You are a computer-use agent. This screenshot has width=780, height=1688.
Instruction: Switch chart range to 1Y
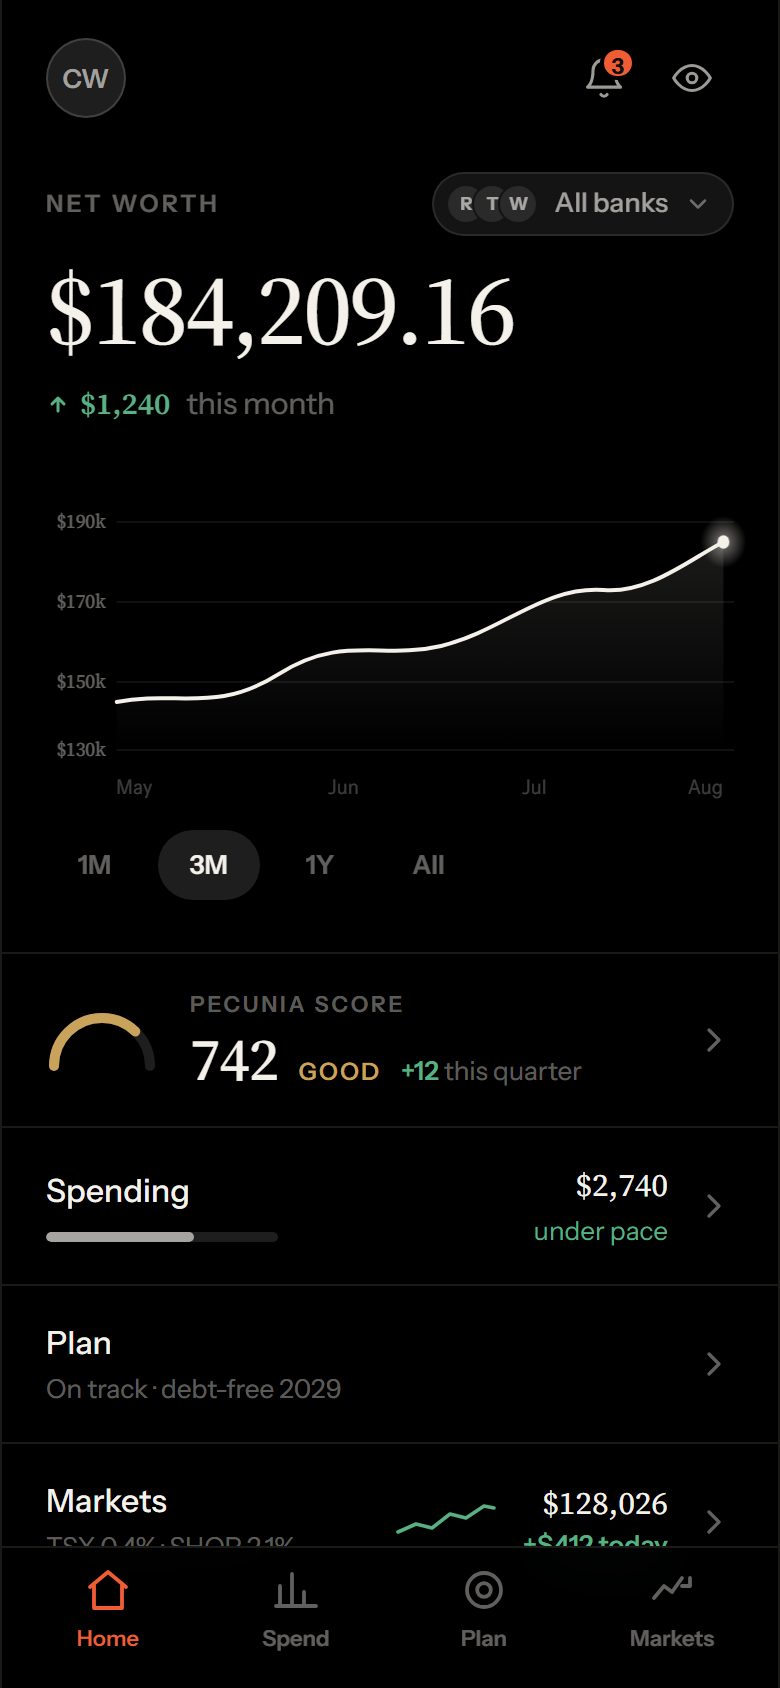click(319, 865)
